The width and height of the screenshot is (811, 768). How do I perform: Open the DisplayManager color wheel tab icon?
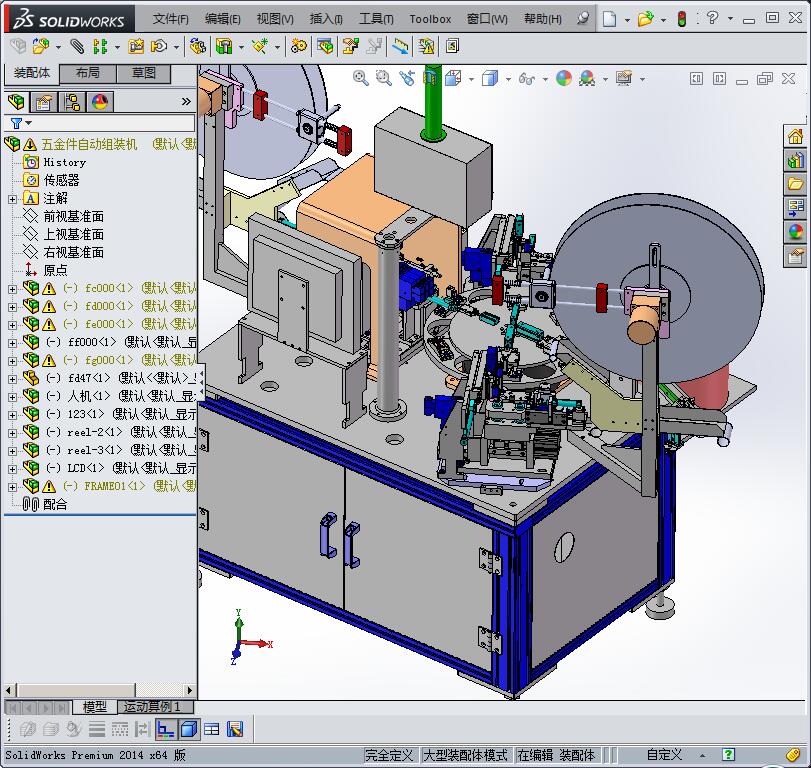click(100, 102)
